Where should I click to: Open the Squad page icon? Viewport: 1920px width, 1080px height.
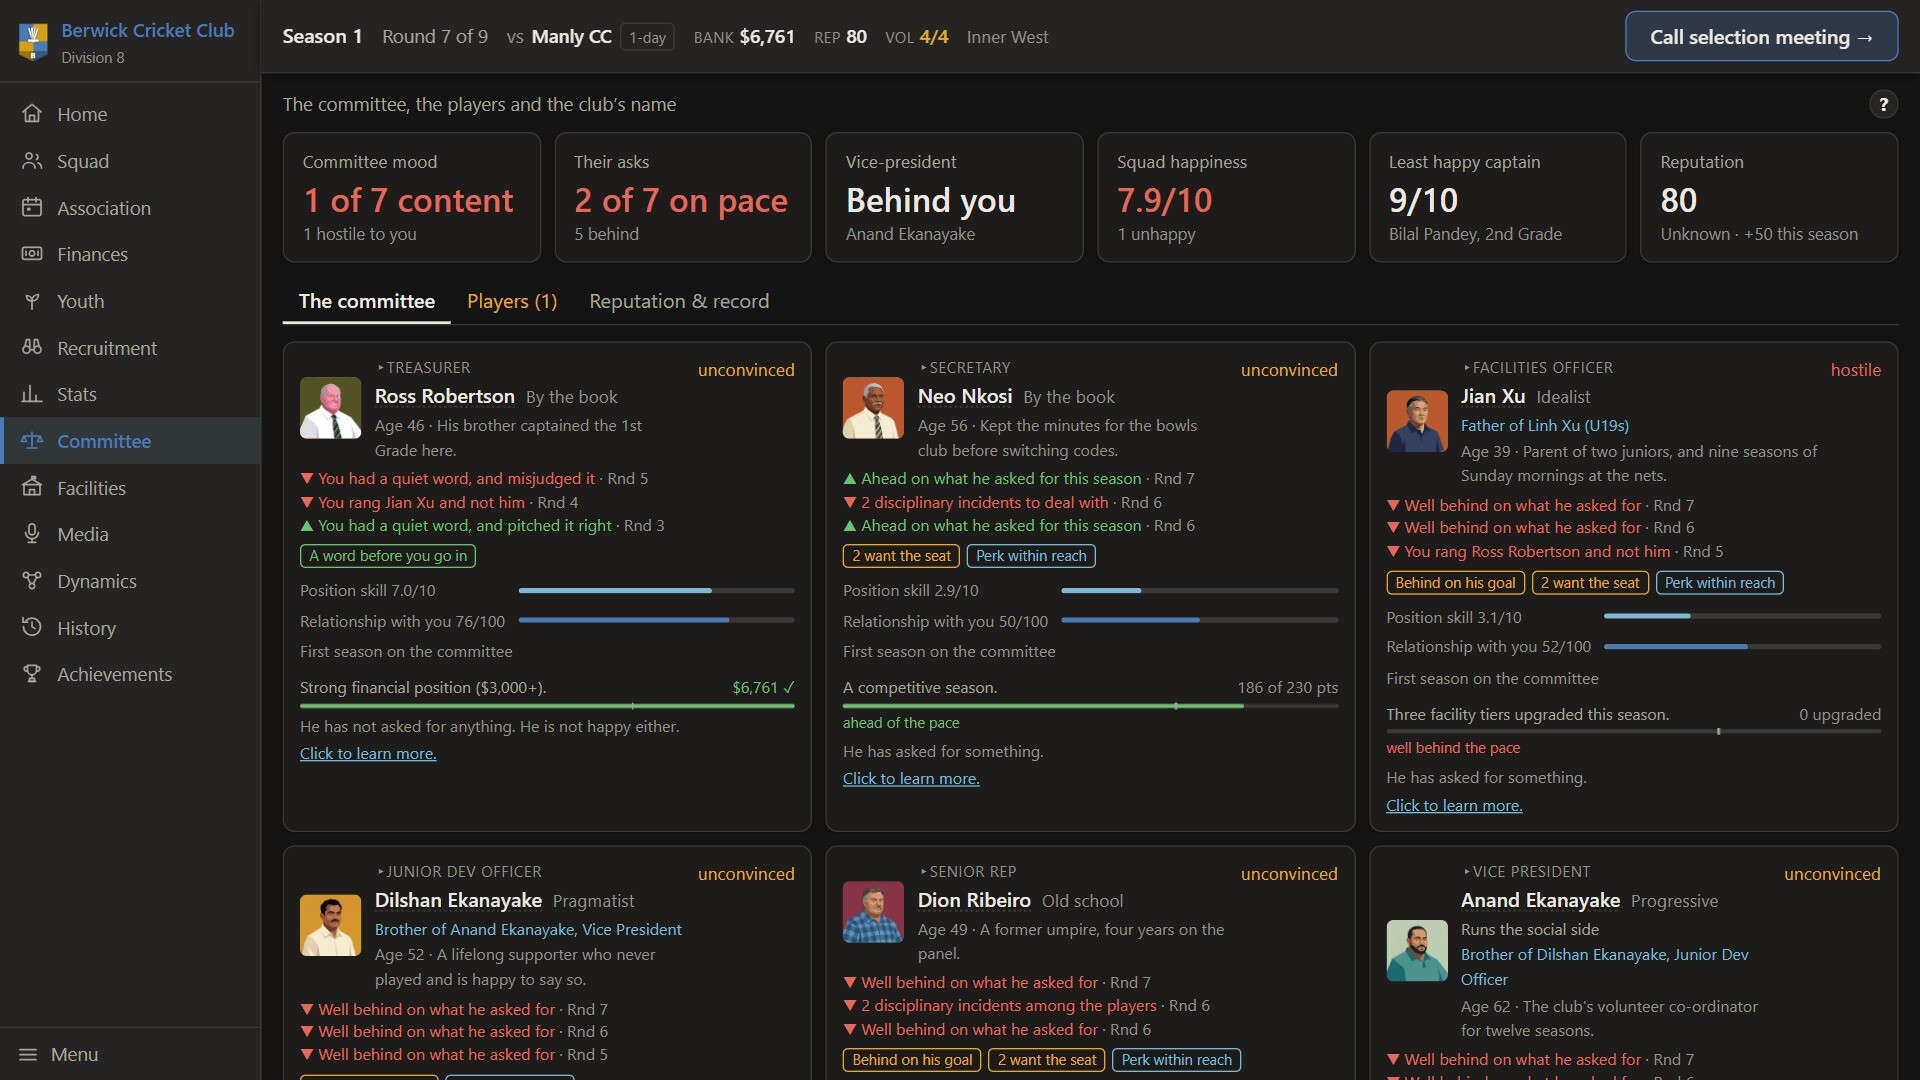[x=32, y=161]
